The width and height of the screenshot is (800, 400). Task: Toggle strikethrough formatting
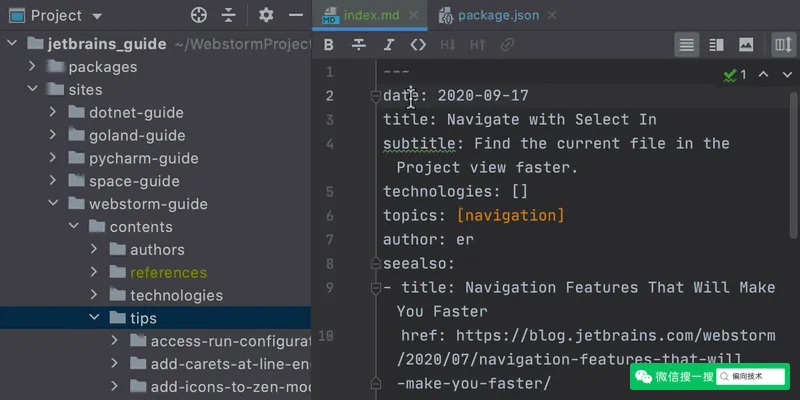tap(359, 45)
